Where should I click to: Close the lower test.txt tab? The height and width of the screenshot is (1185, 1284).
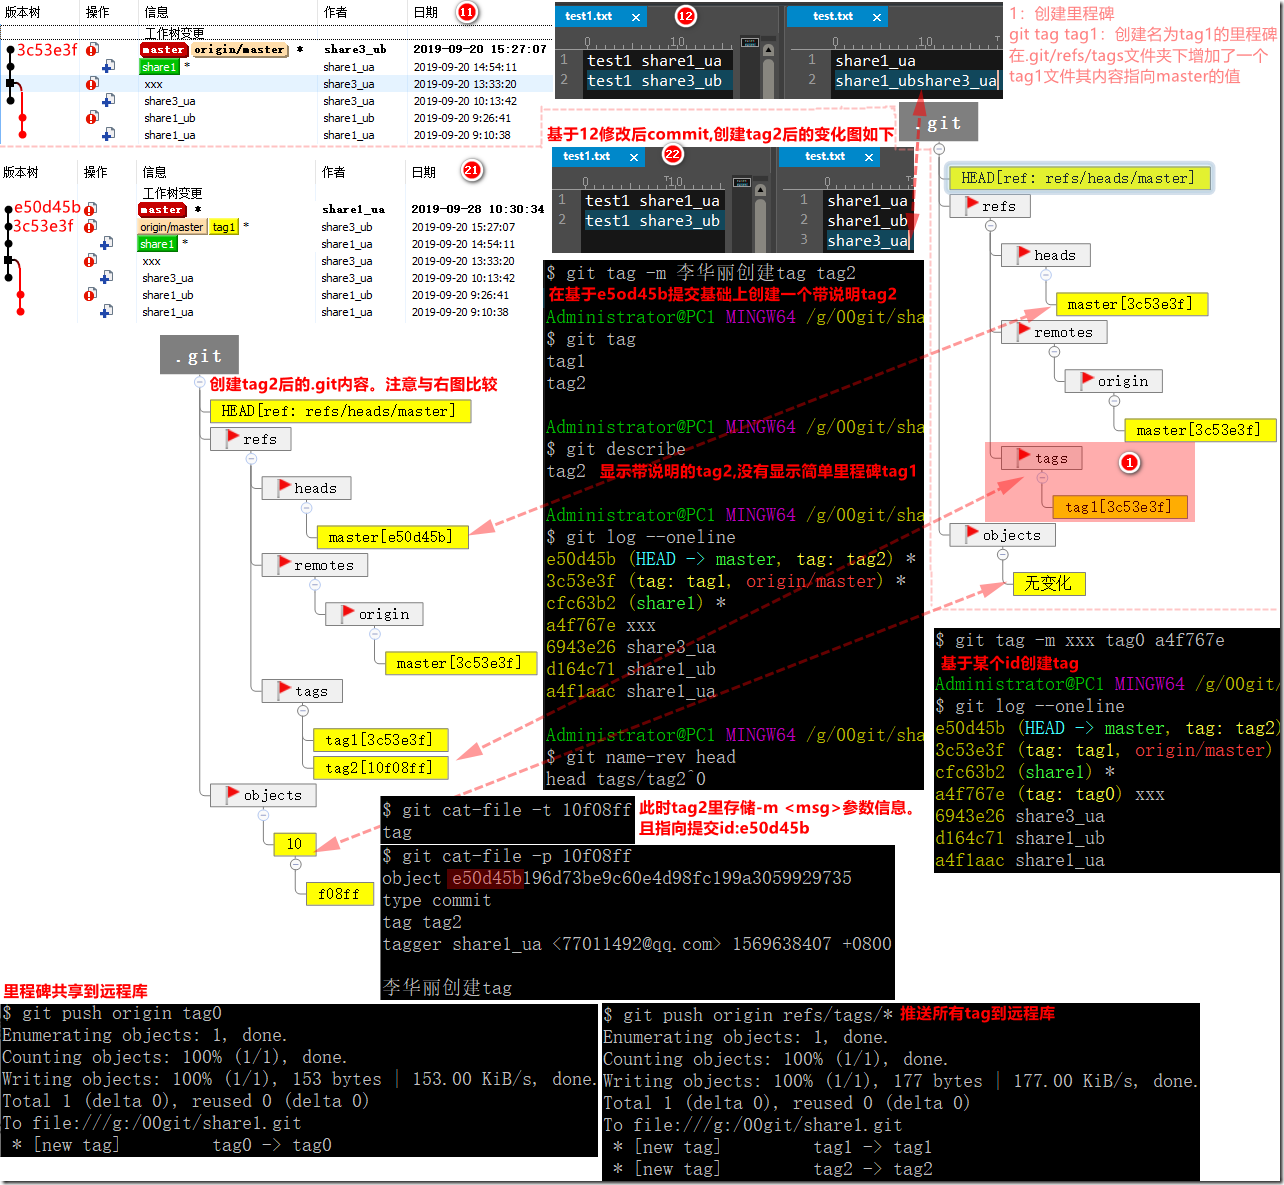point(869,157)
